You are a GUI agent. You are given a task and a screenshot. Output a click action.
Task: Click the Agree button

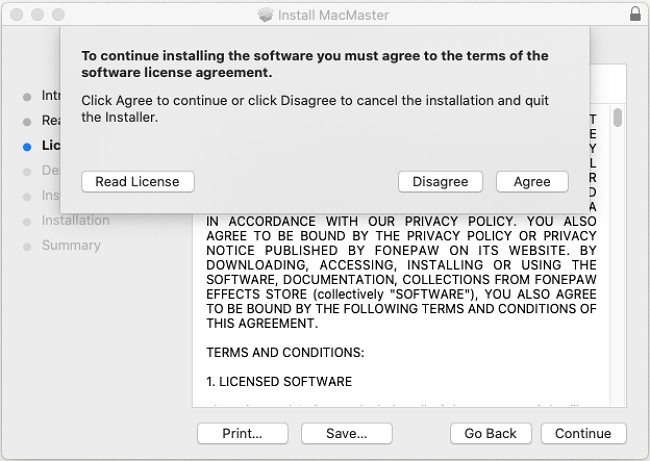pyautogui.click(x=532, y=182)
